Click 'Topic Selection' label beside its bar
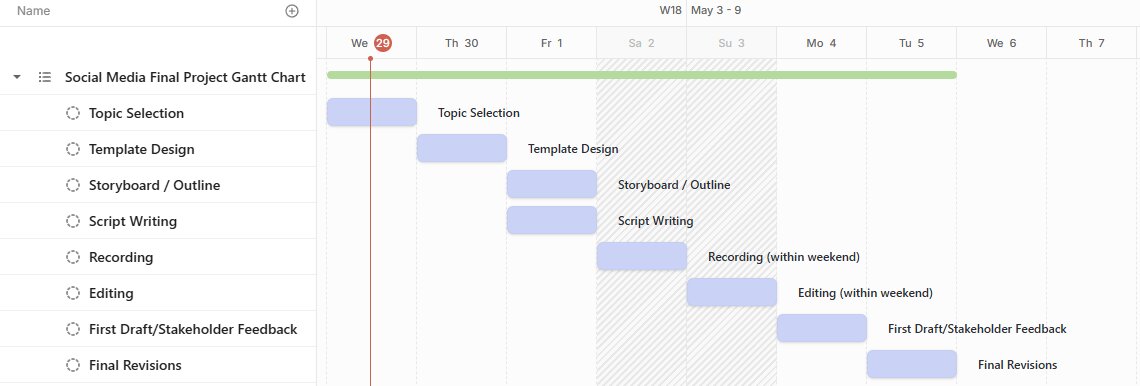The height and width of the screenshot is (386, 1140). (478, 113)
